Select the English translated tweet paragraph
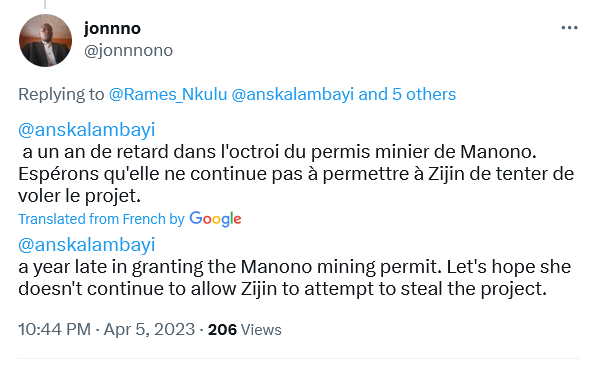This screenshot has width=598, height=368. (294, 278)
